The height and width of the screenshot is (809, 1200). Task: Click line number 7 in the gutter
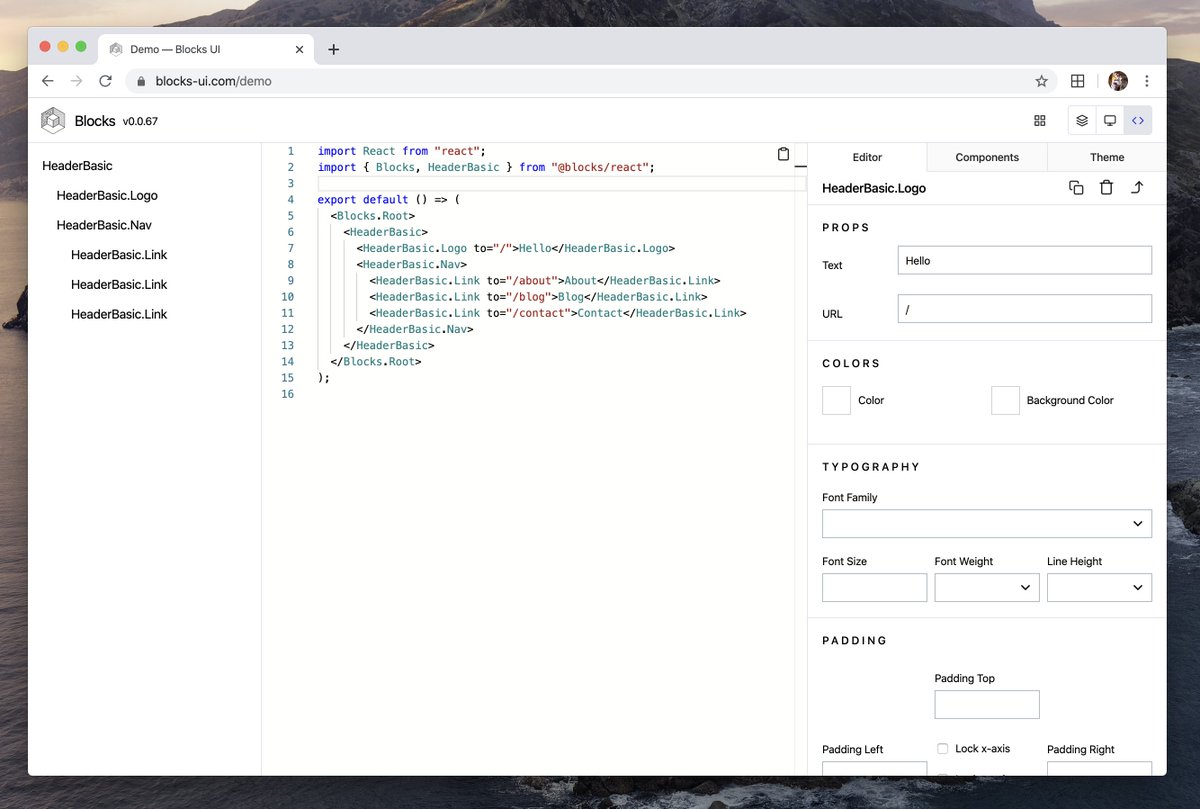[290, 248]
